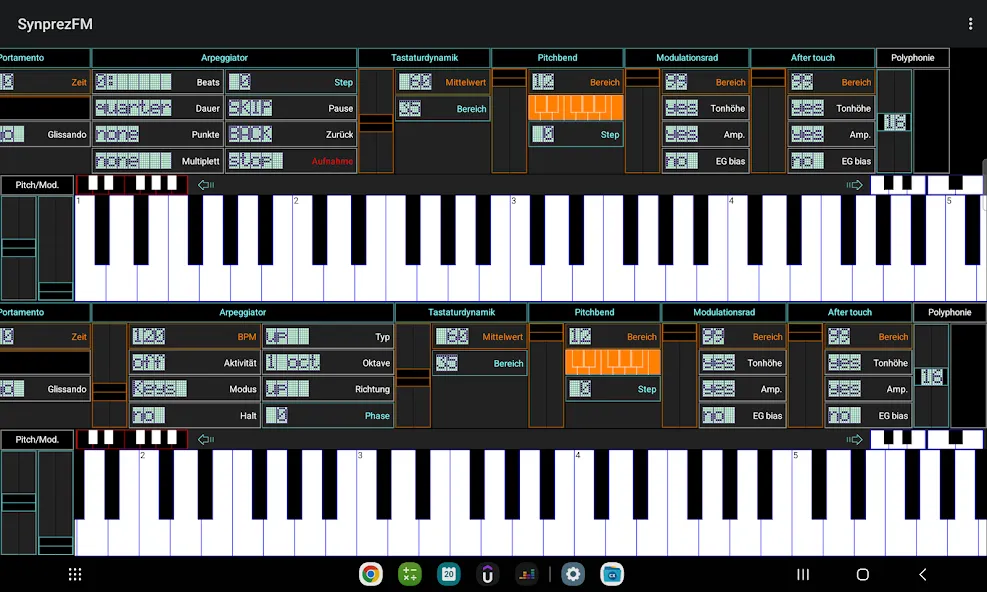Shift lower keyboard left with arrow icon
987x592 pixels.
[206, 439]
